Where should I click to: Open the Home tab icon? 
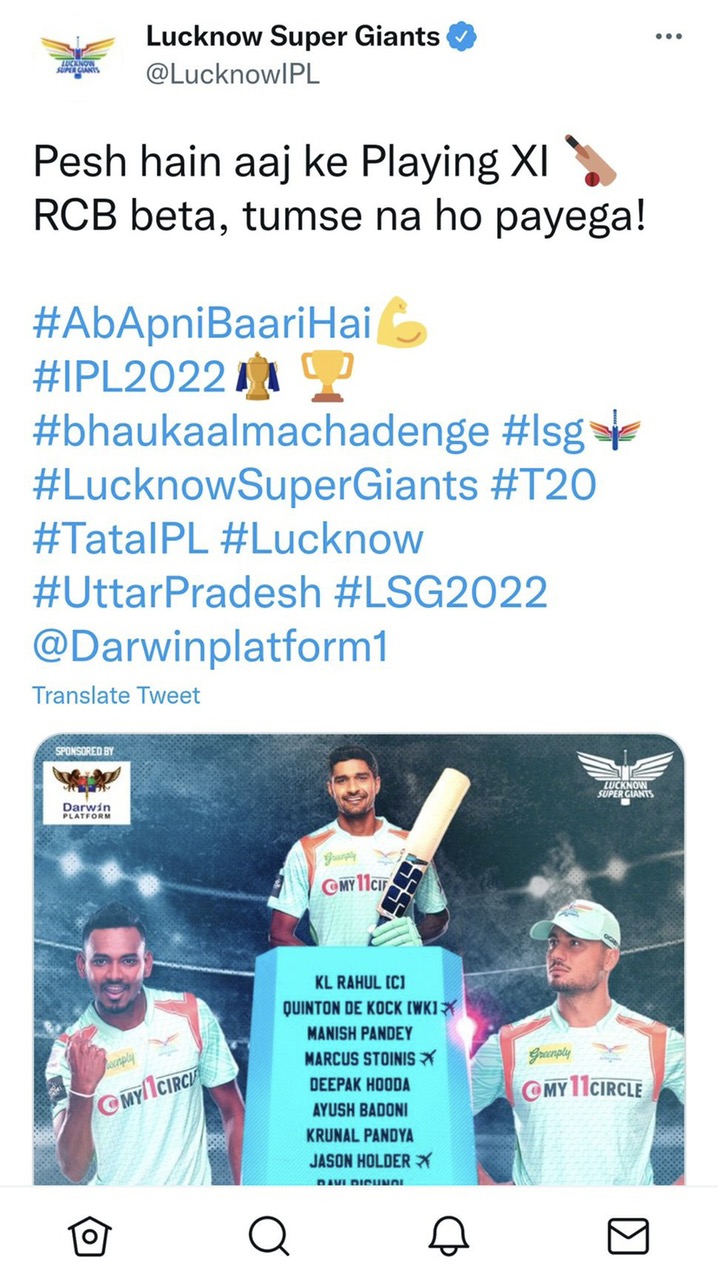click(x=90, y=1236)
